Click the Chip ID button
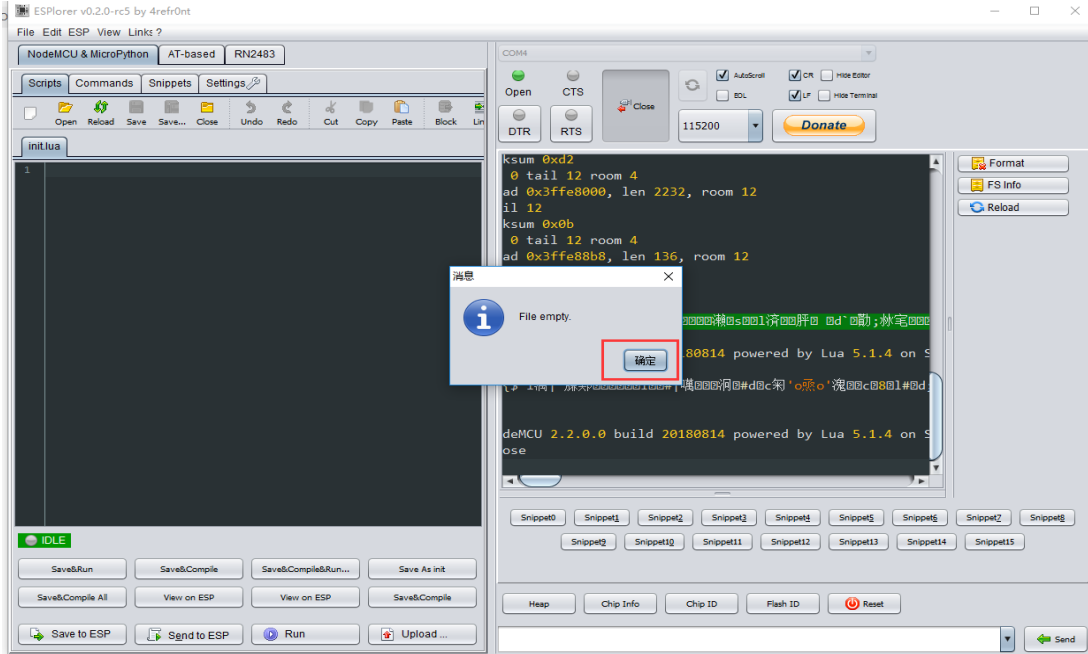 [x=702, y=604]
